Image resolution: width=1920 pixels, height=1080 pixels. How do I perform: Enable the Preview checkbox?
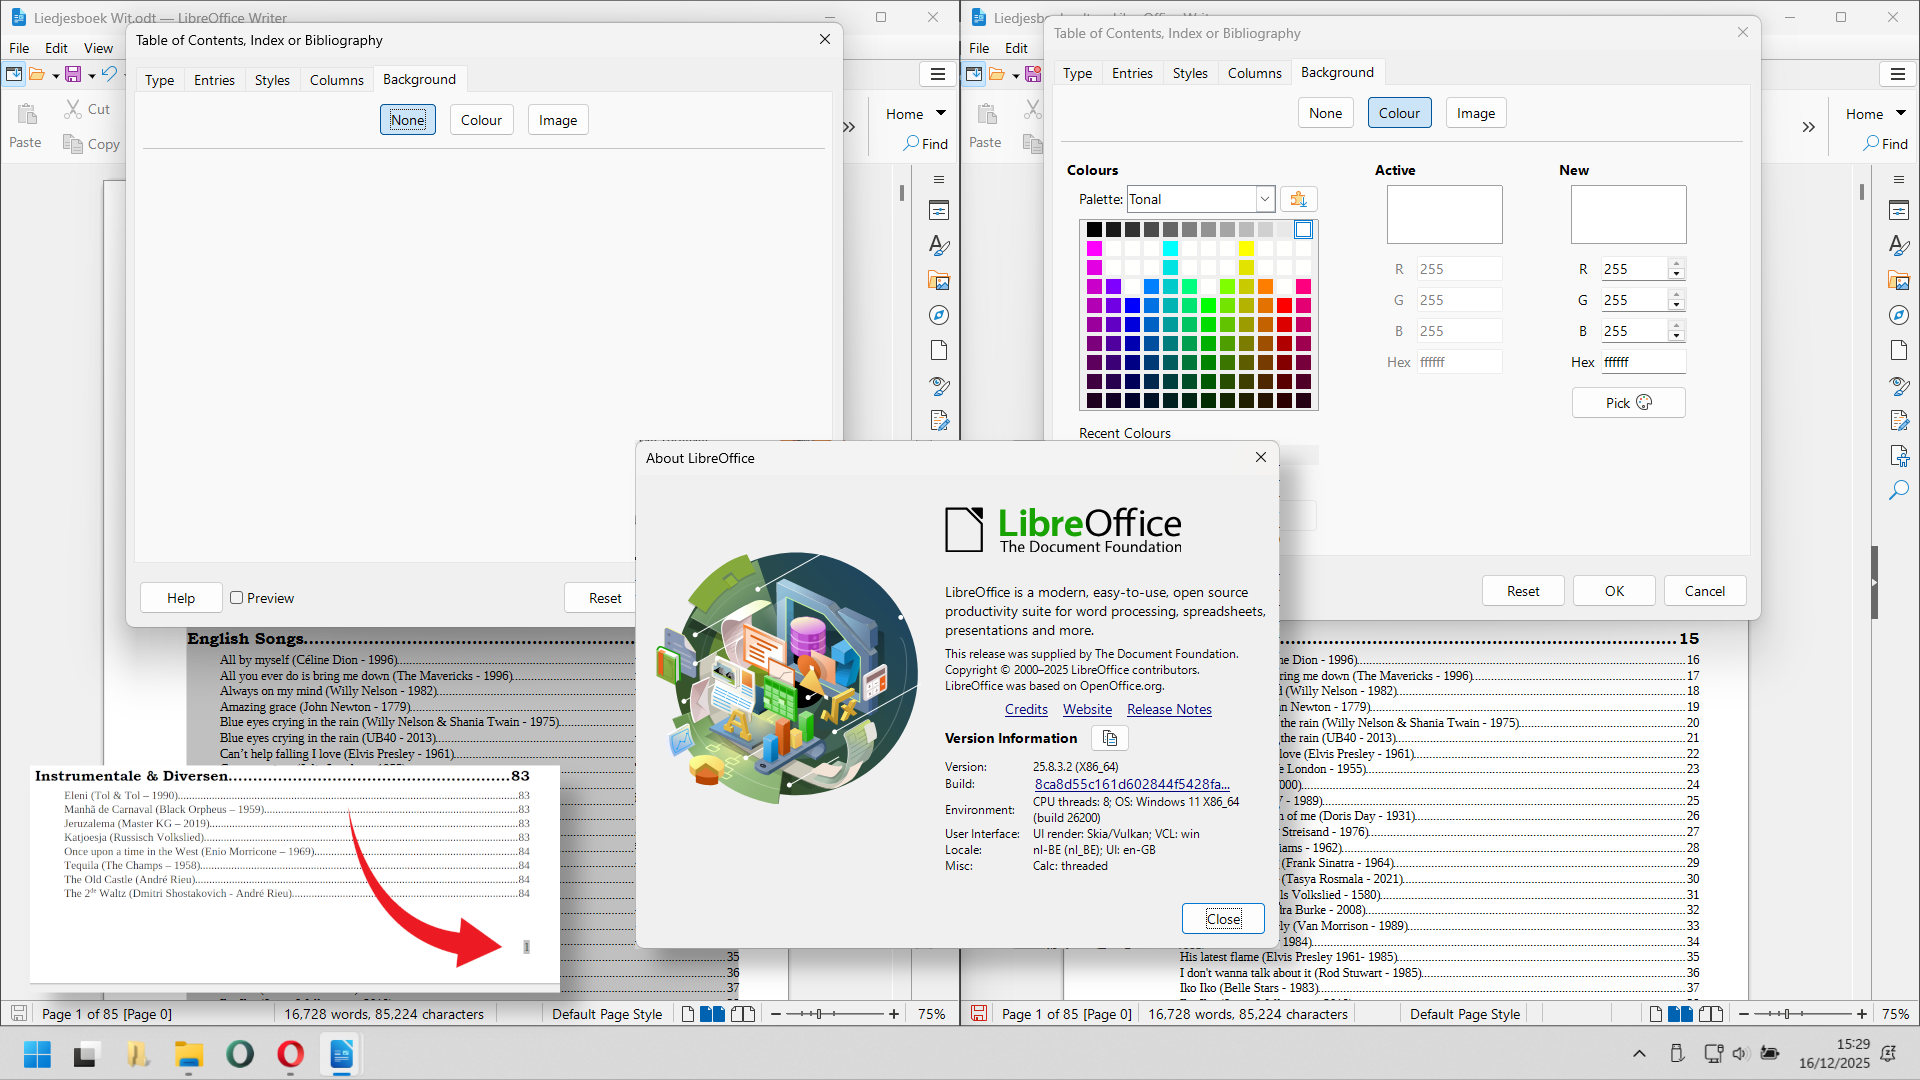[x=237, y=598]
